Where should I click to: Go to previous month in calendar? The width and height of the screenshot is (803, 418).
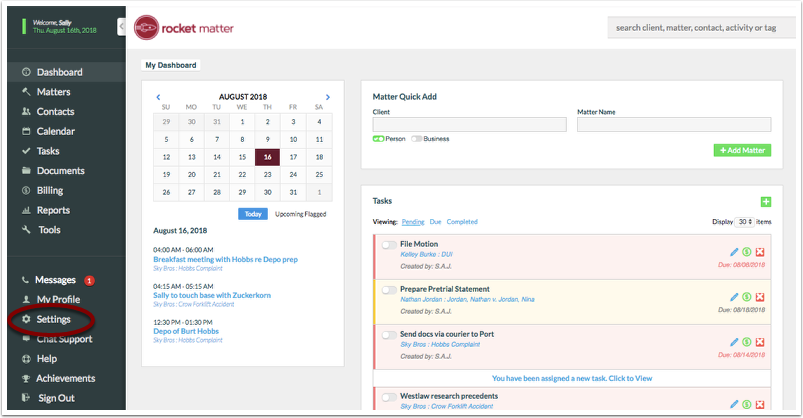pyautogui.click(x=158, y=97)
